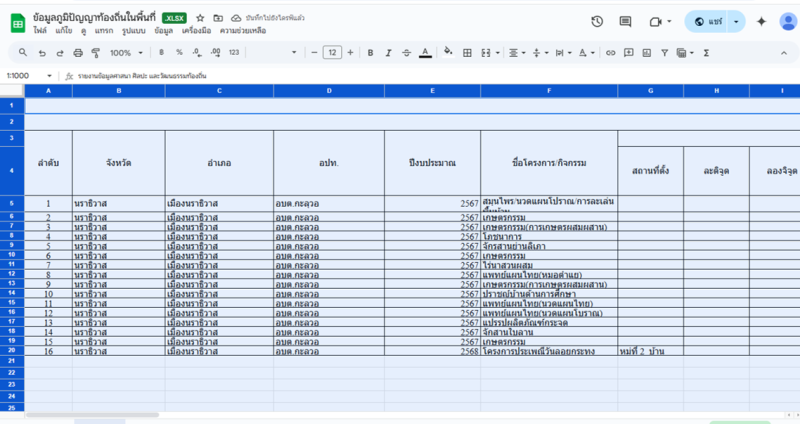Click the minus to decrease font size

tap(314, 53)
